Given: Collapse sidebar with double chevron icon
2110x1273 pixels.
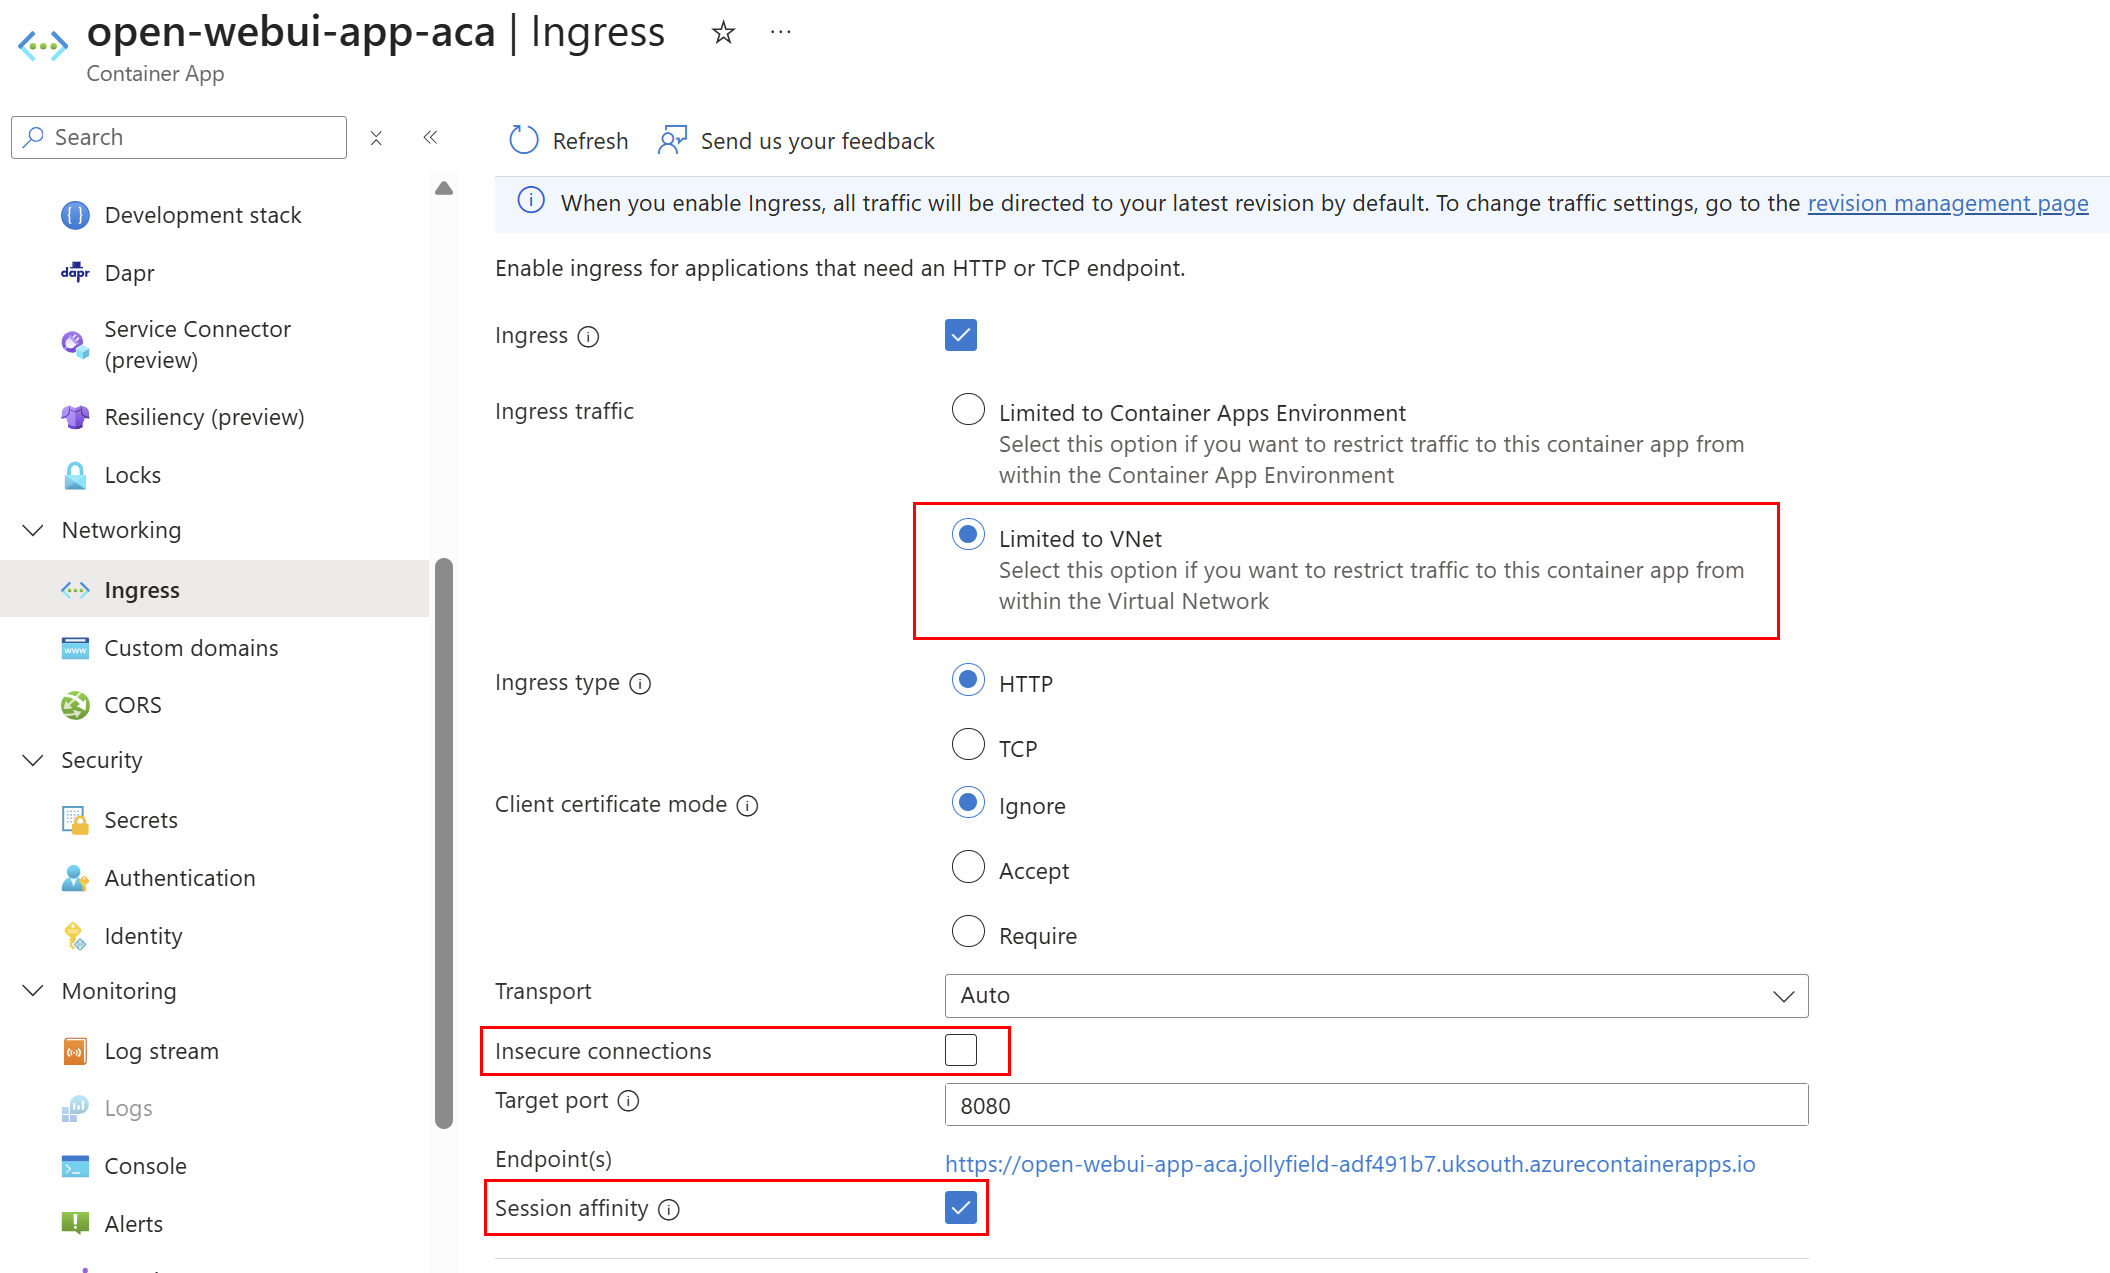Looking at the screenshot, I should tap(430, 137).
